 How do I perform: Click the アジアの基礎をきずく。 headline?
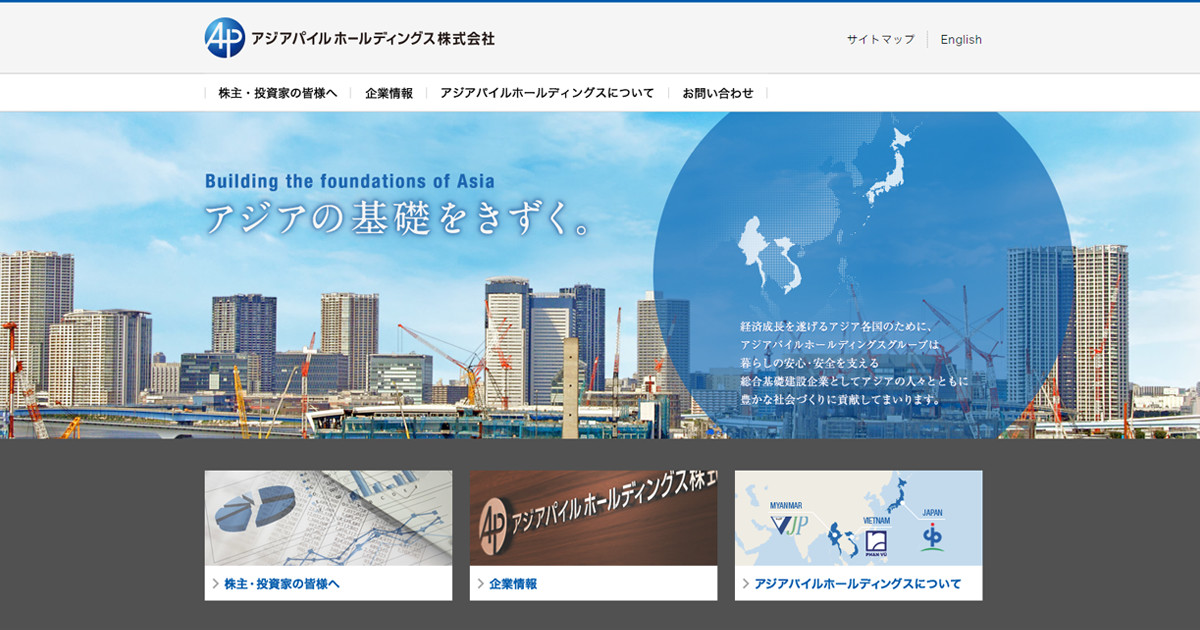point(398,220)
